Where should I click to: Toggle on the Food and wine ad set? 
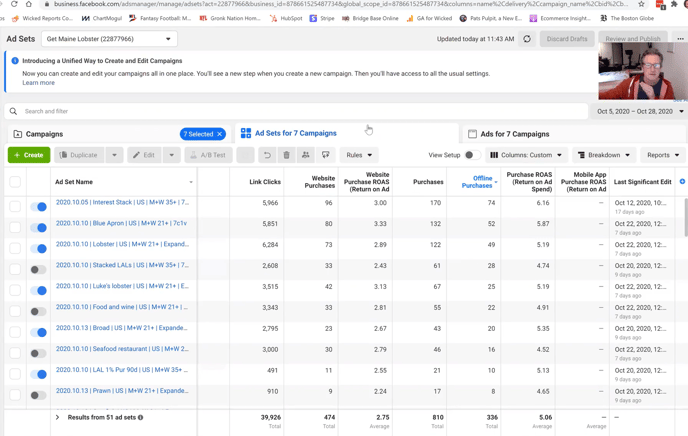pos(39,311)
